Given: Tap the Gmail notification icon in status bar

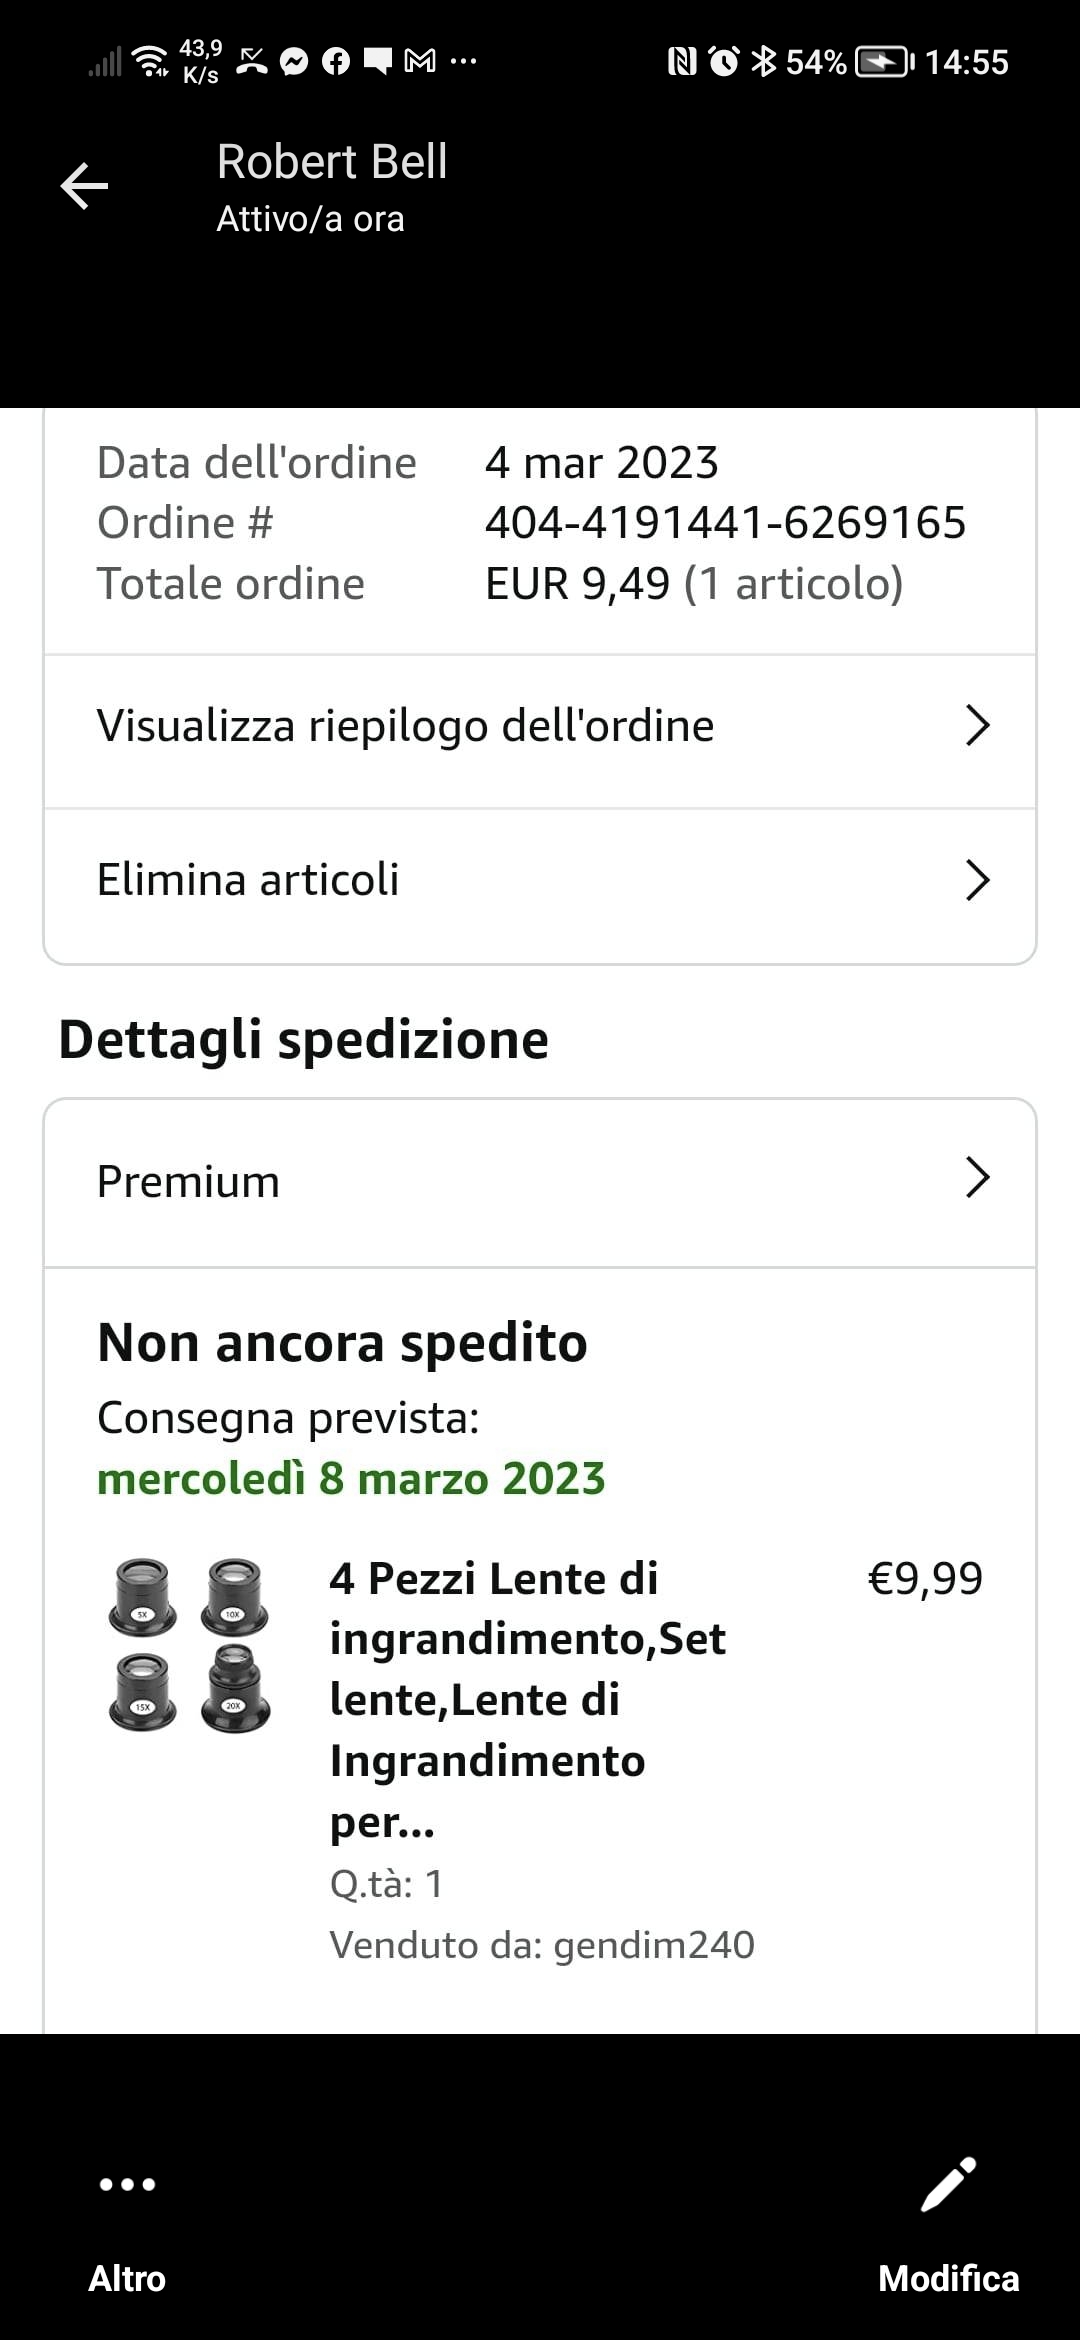Looking at the screenshot, I should click(420, 62).
